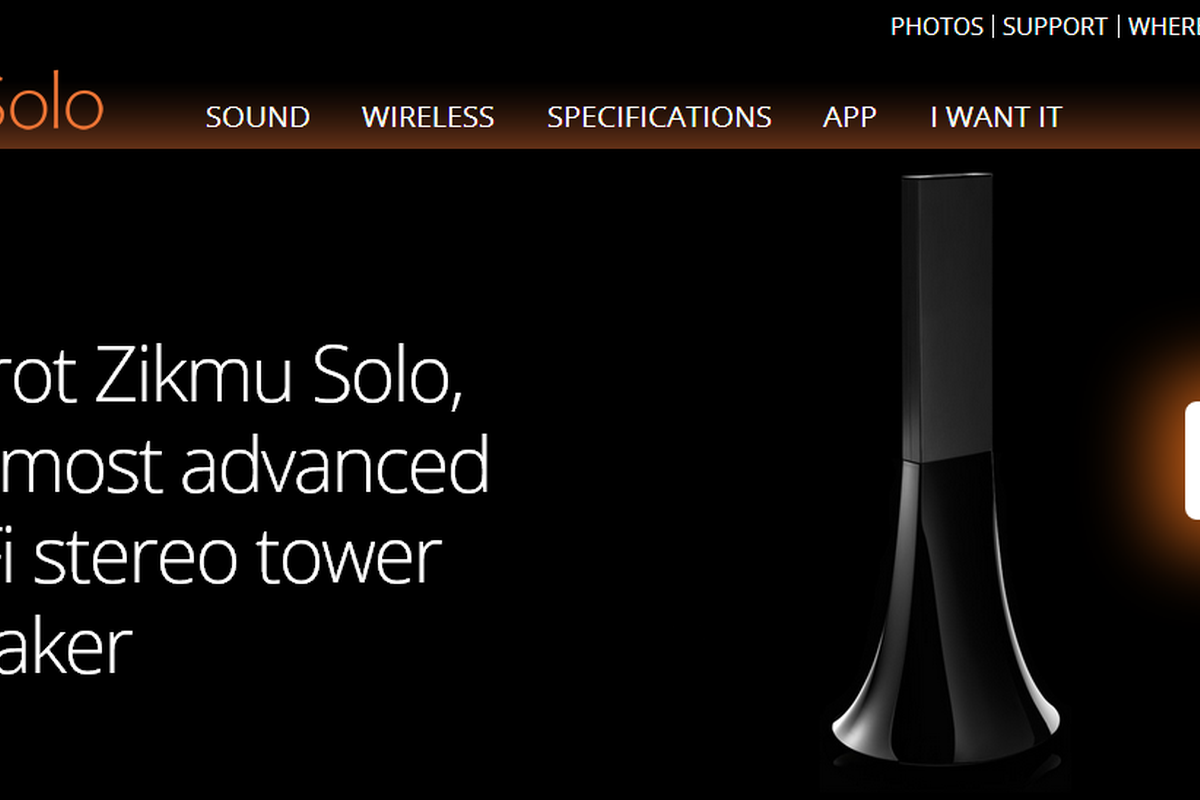Select the SOUND navigation tab
This screenshot has height=800, width=1200.
pyautogui.click(x=258, y=117)
